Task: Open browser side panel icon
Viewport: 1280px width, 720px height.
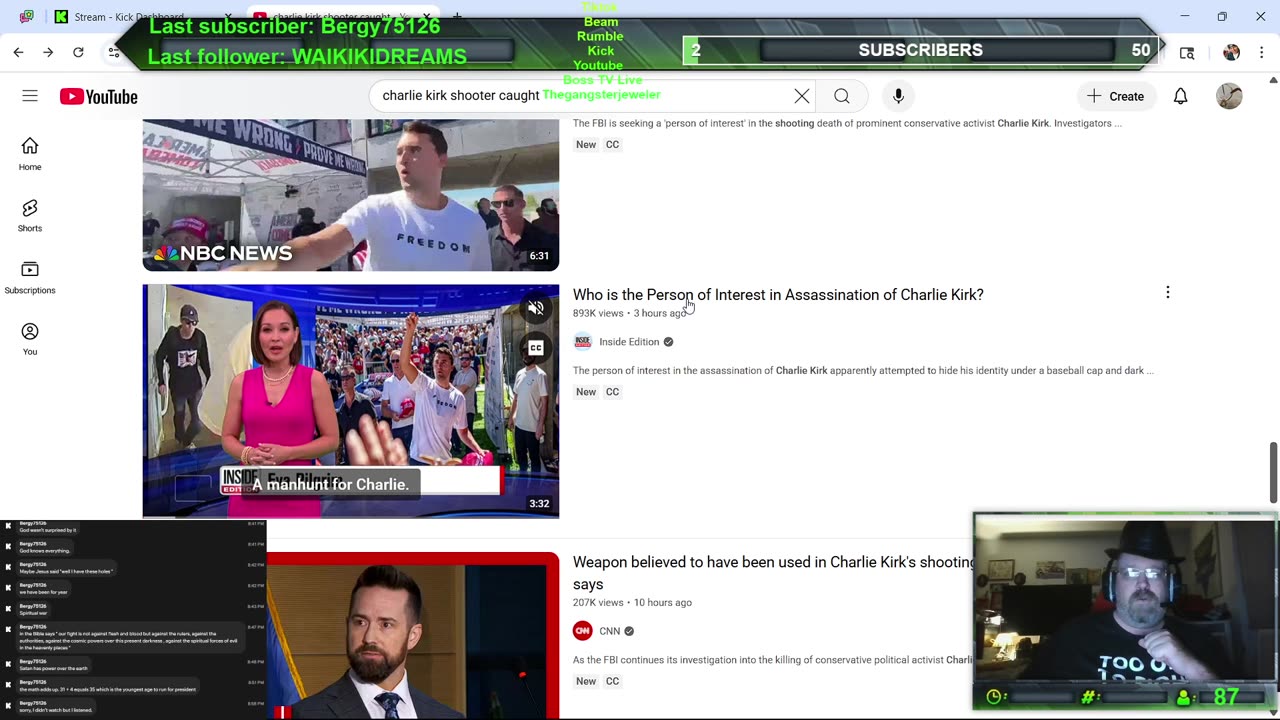Action: point(1187,52)
